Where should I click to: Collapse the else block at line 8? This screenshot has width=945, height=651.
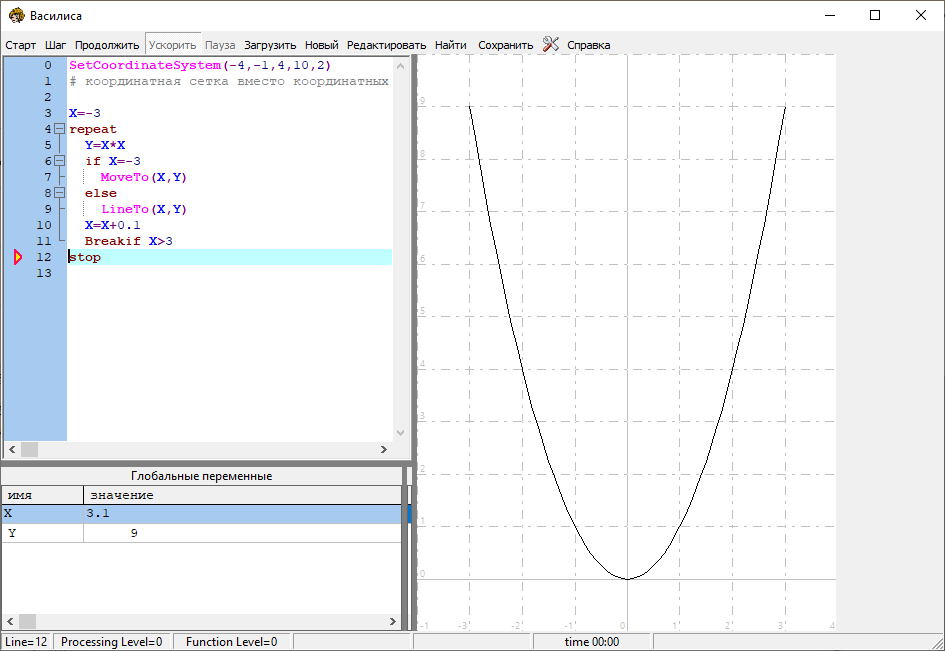59,193
